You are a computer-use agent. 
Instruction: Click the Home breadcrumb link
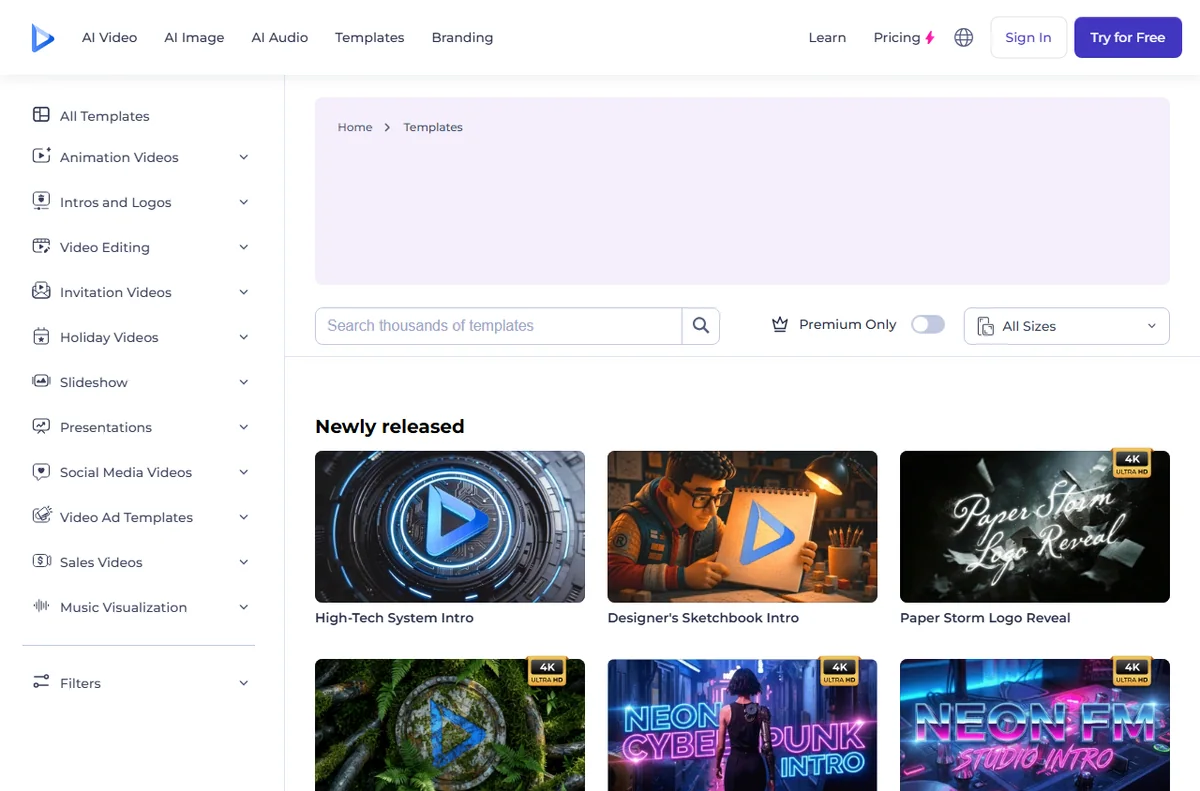[355, 127]
